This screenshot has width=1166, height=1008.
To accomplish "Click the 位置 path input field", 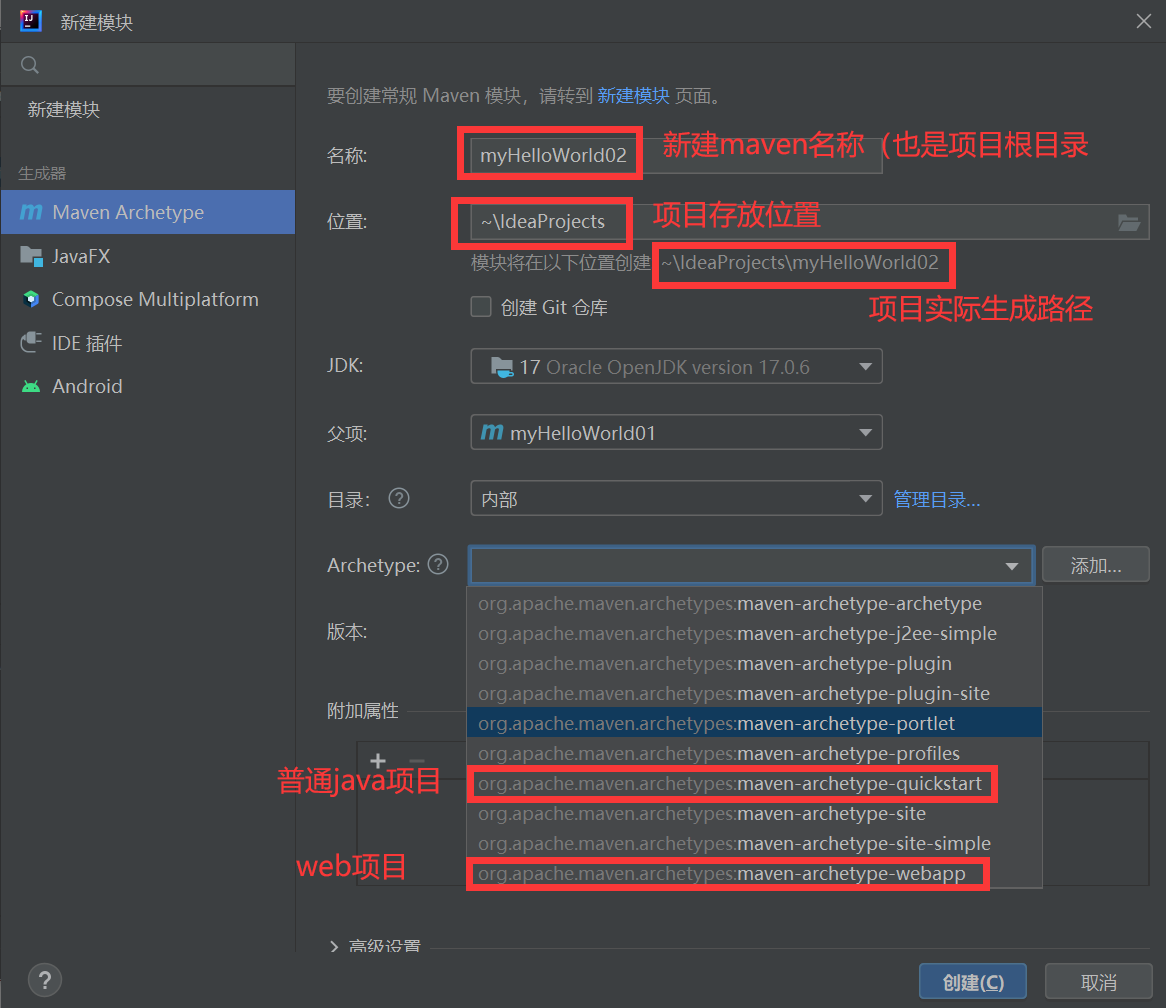I will (810, 222).
